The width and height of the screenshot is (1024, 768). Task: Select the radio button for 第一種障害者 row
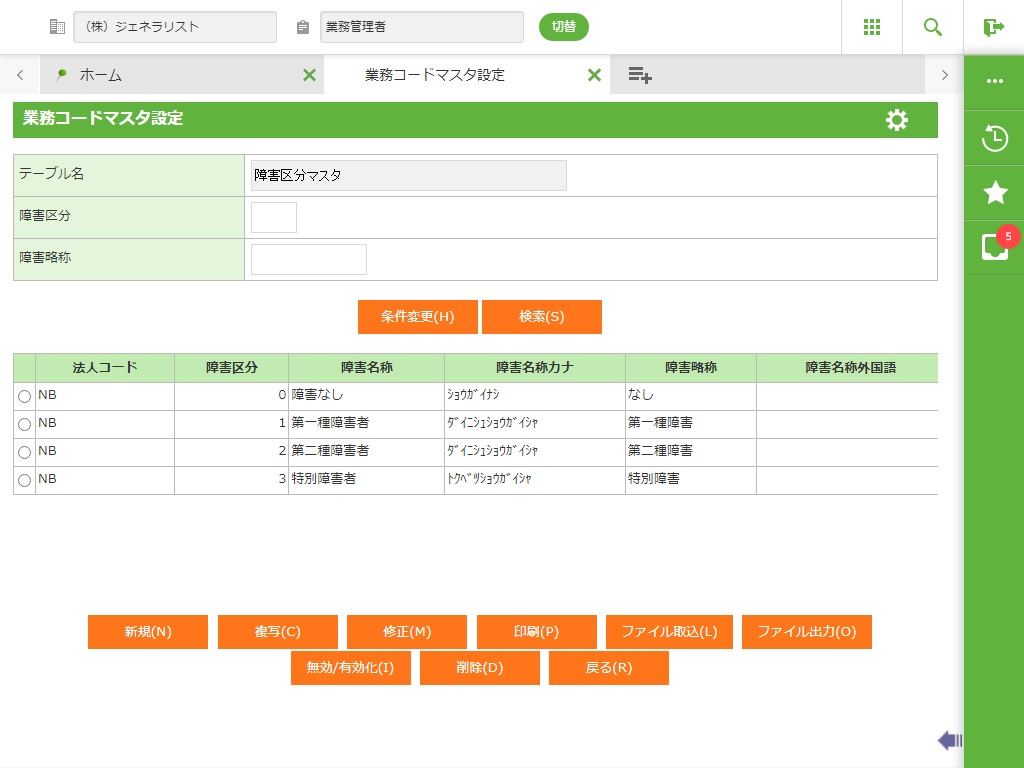(x=25, y=425)
